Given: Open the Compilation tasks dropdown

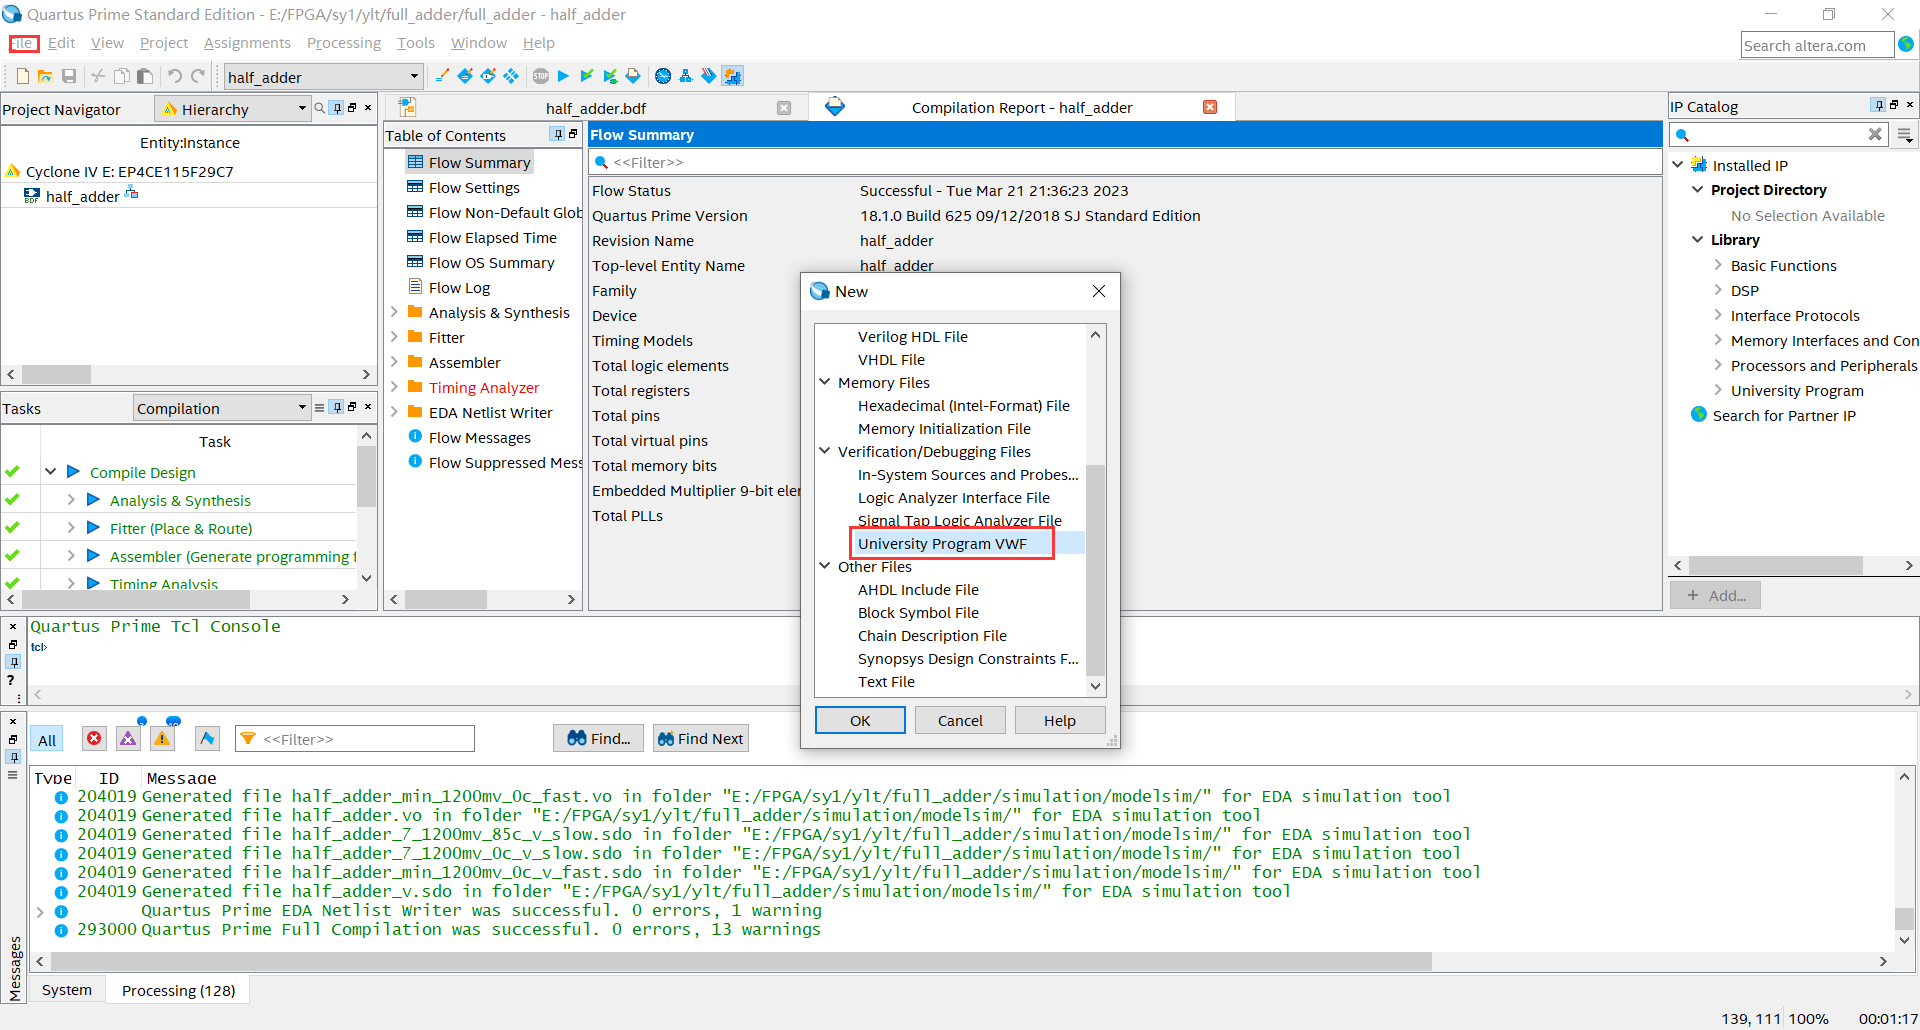Looking at the screenshot, I should coord(302,407).
